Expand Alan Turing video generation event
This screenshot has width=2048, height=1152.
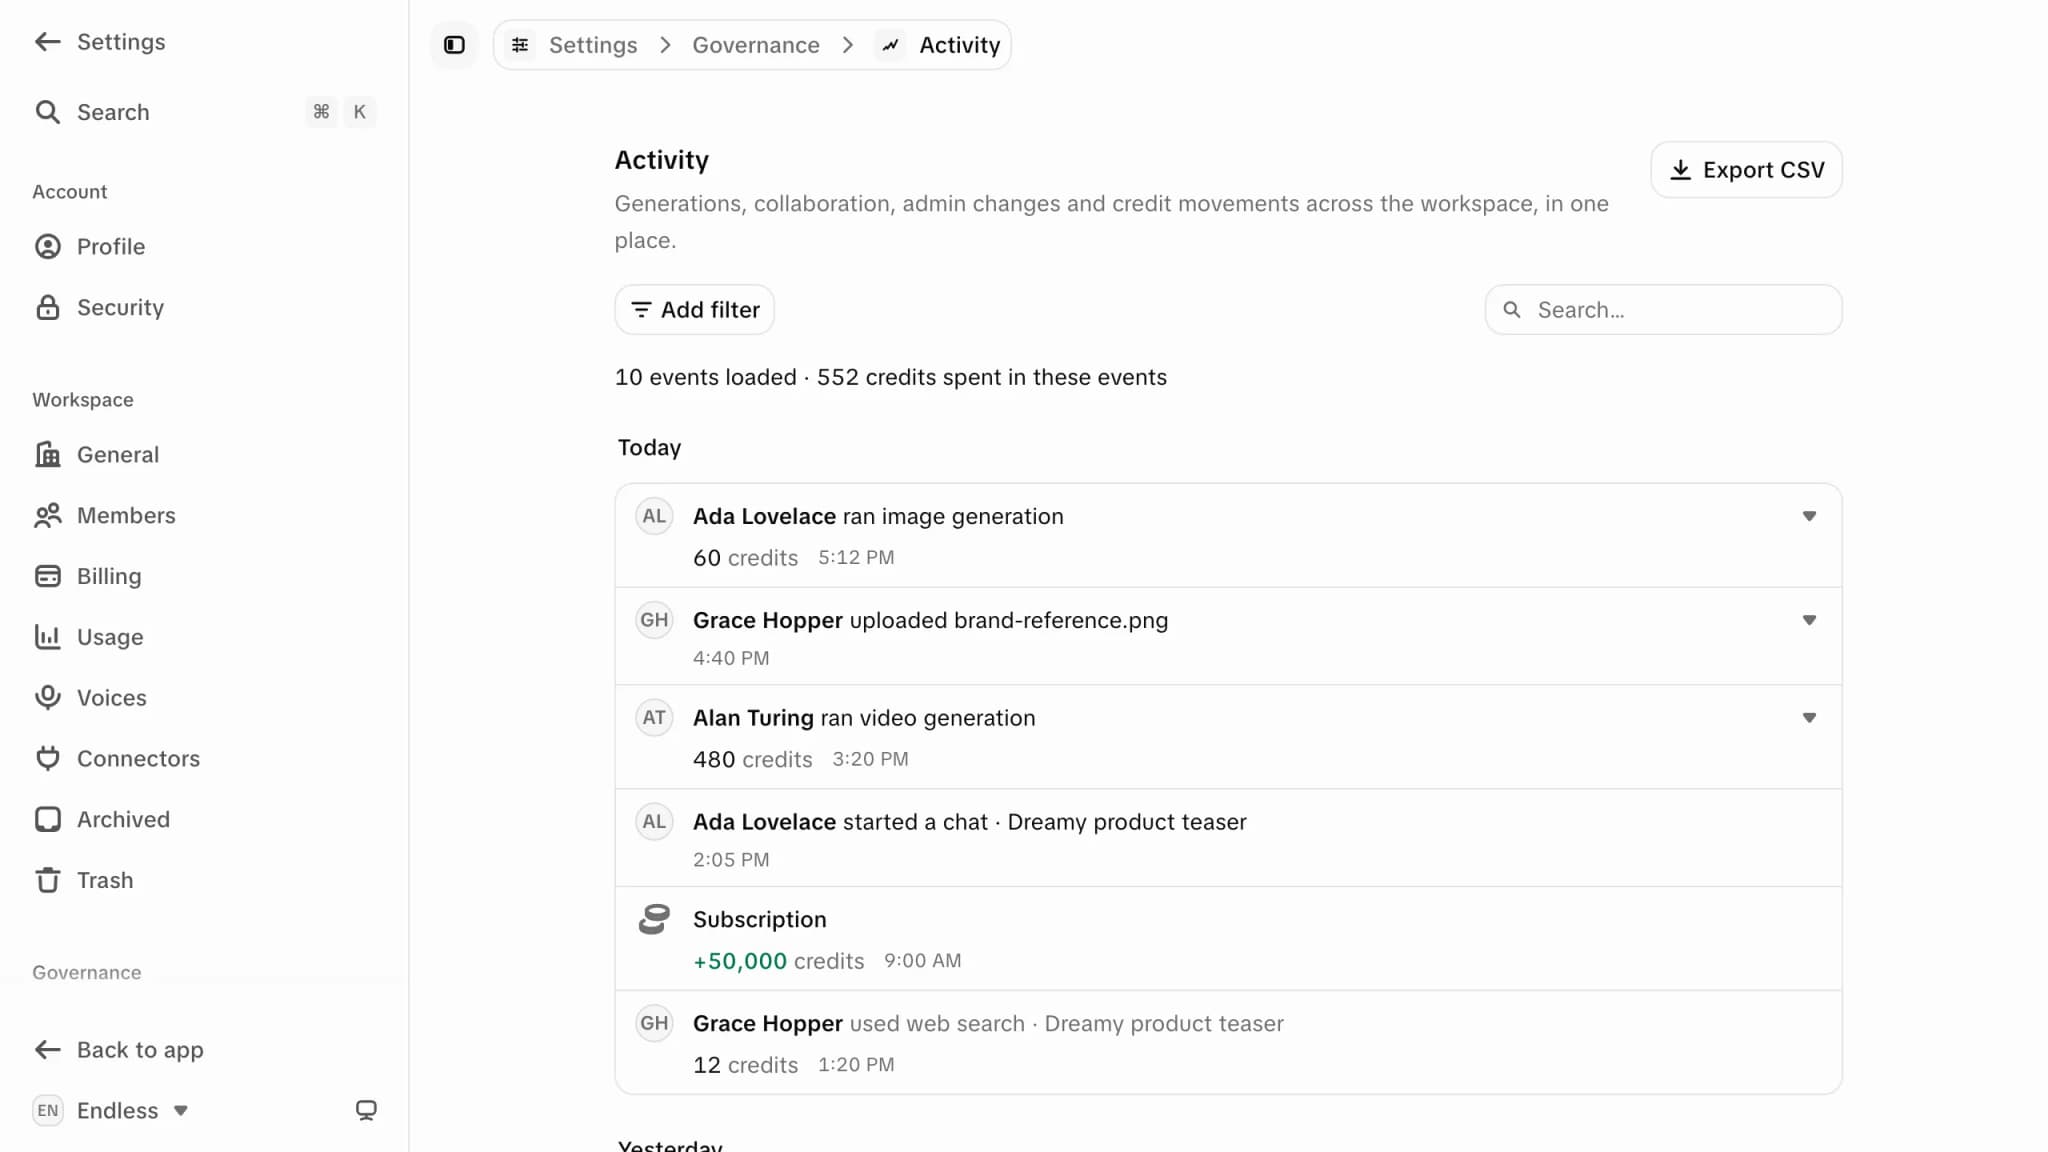pyautogui.click(x=1809, y=718)
